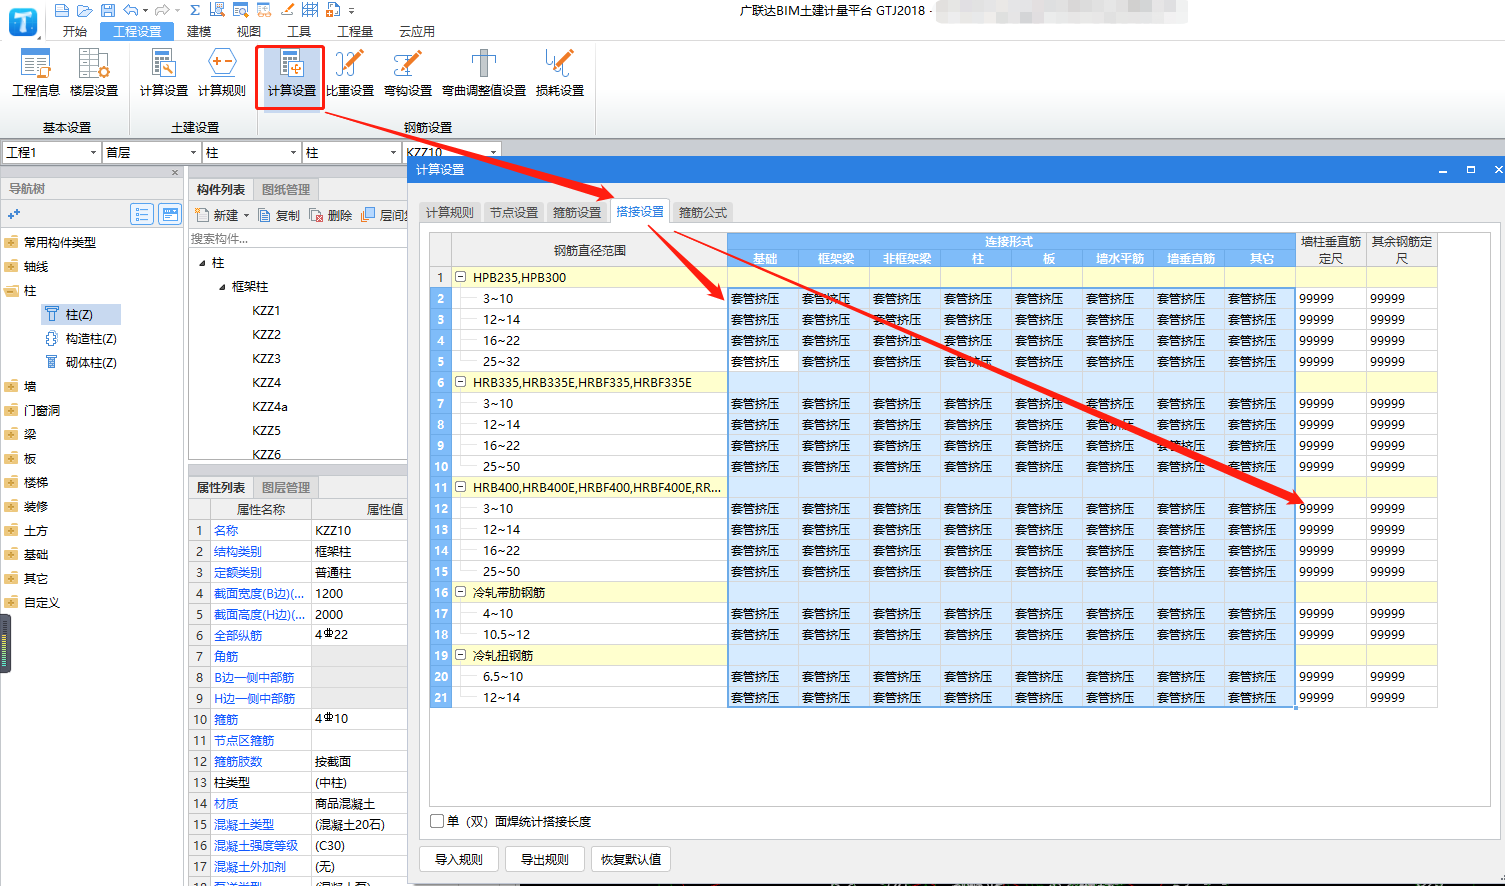Select KZZ4a in component list
This screenshot has height=886, width=1505.
[x=270, y=406]
